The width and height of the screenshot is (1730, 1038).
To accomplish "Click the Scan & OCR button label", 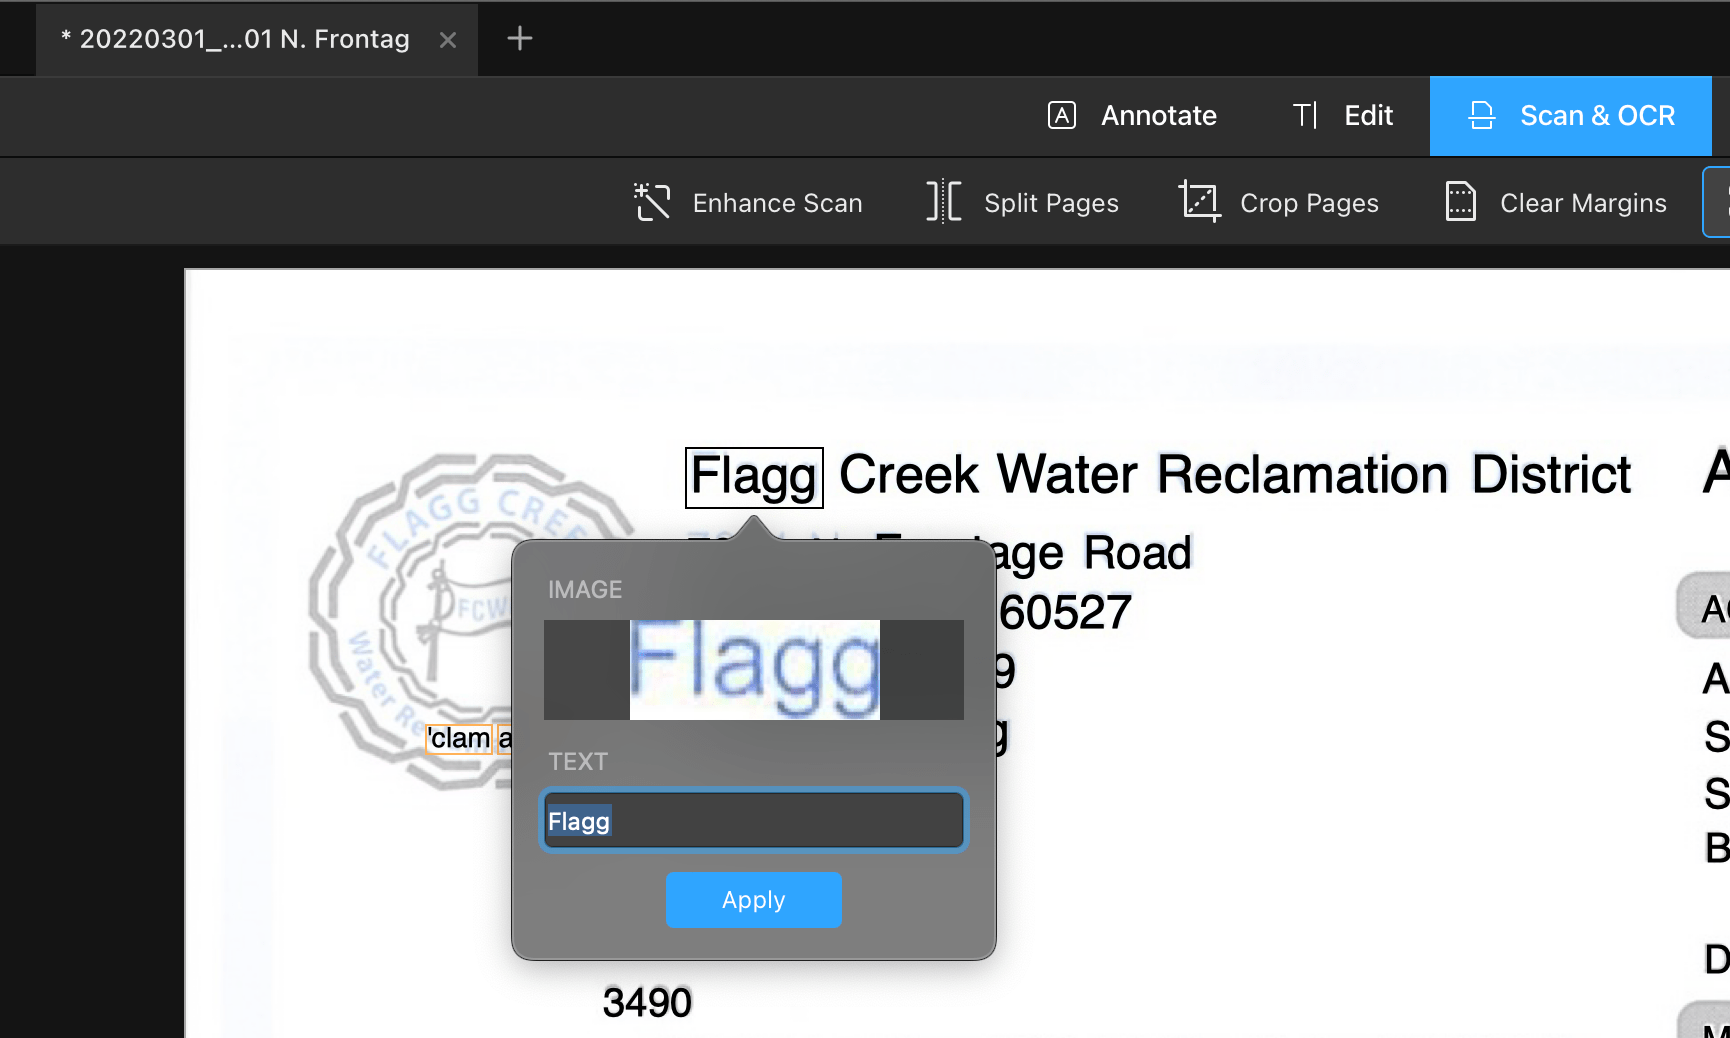I will 1597,115.
